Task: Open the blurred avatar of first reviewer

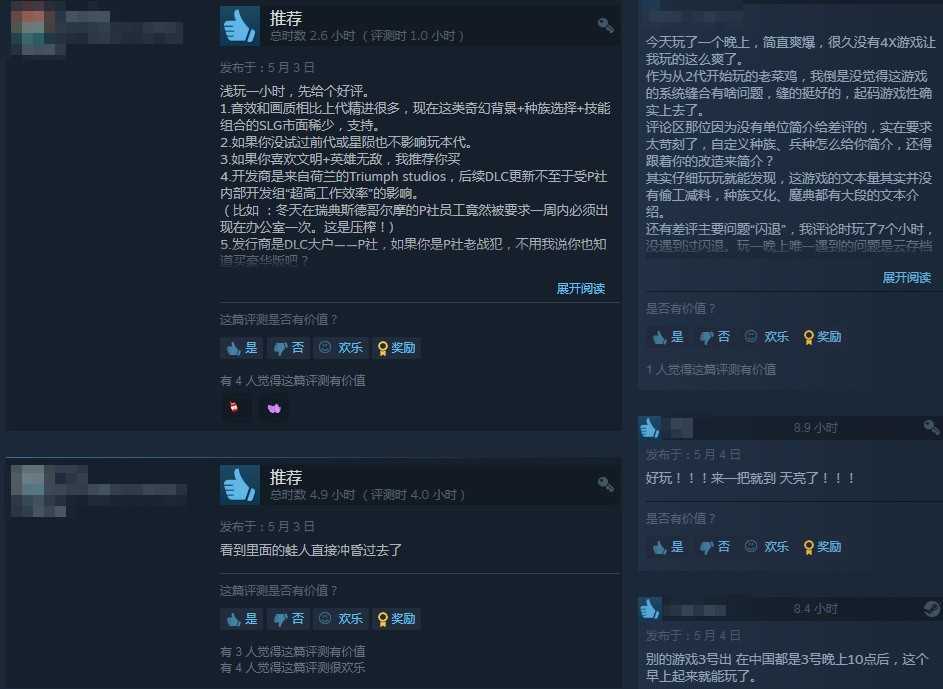Action: [x=37, y=28]
